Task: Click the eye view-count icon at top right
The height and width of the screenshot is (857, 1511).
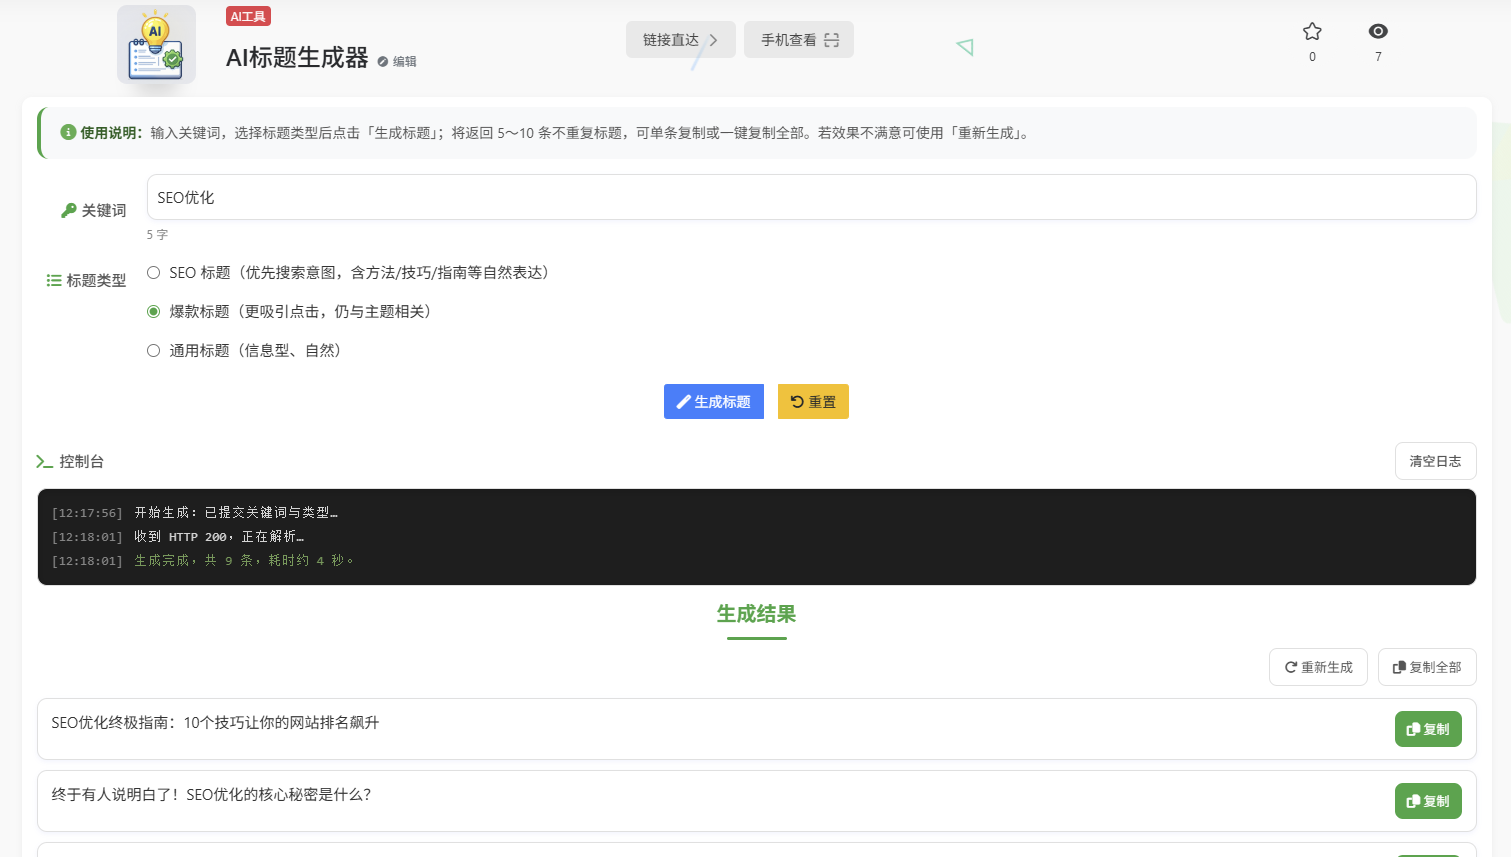Action: coord(1378,31)
